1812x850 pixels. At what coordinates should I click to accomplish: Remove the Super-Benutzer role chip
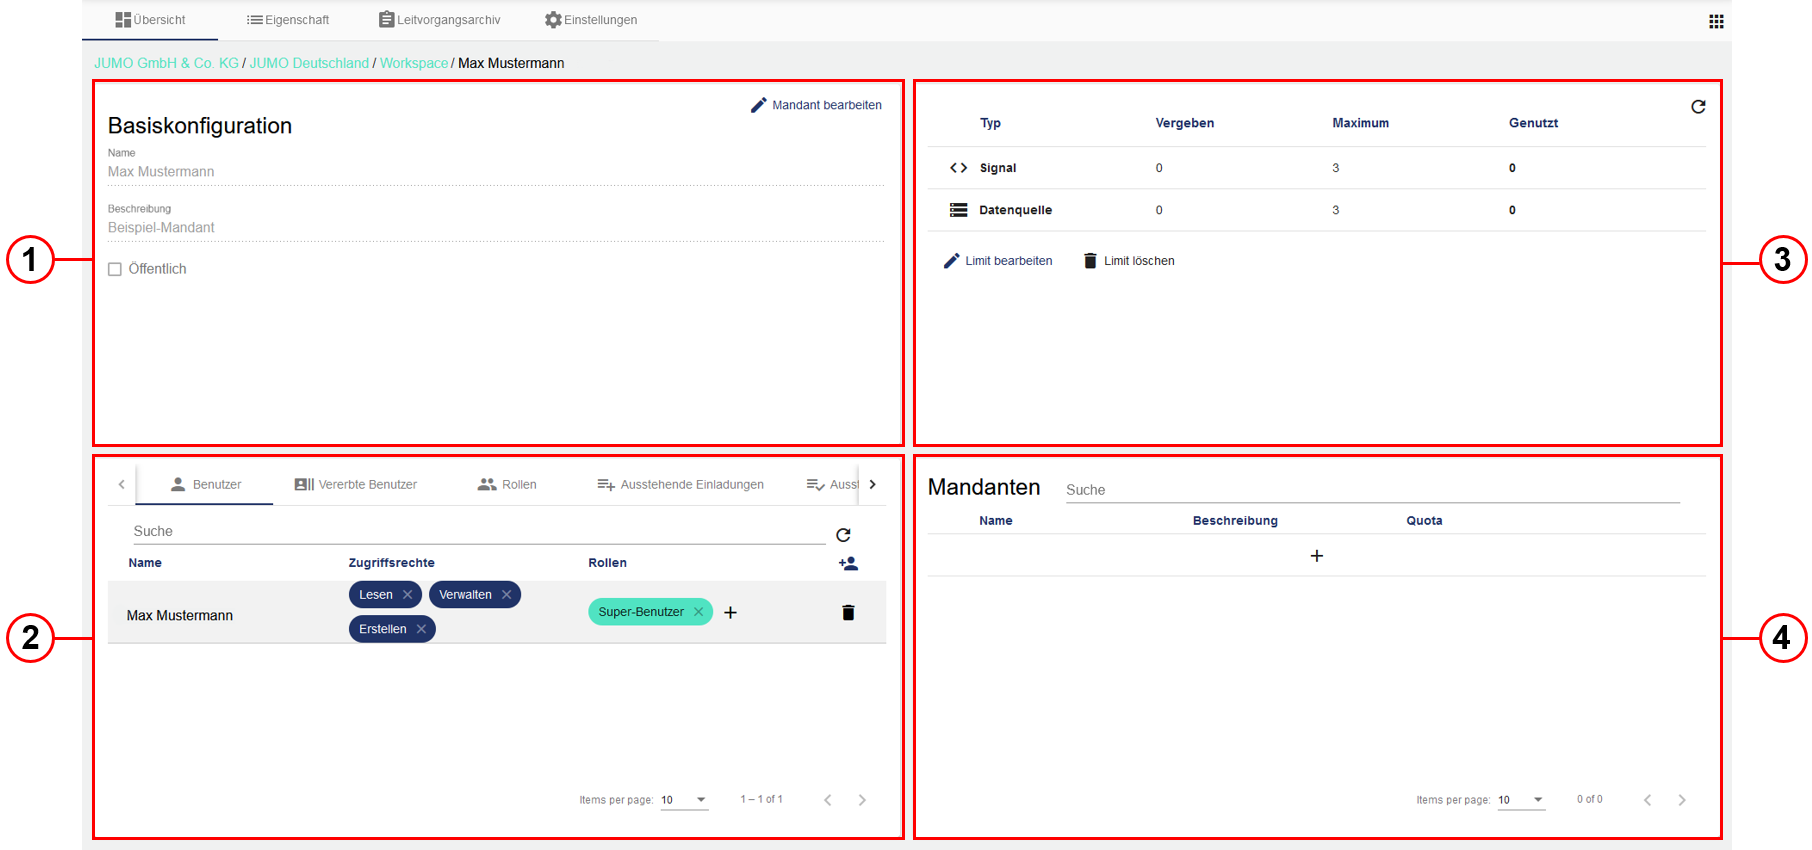[699, 612]
